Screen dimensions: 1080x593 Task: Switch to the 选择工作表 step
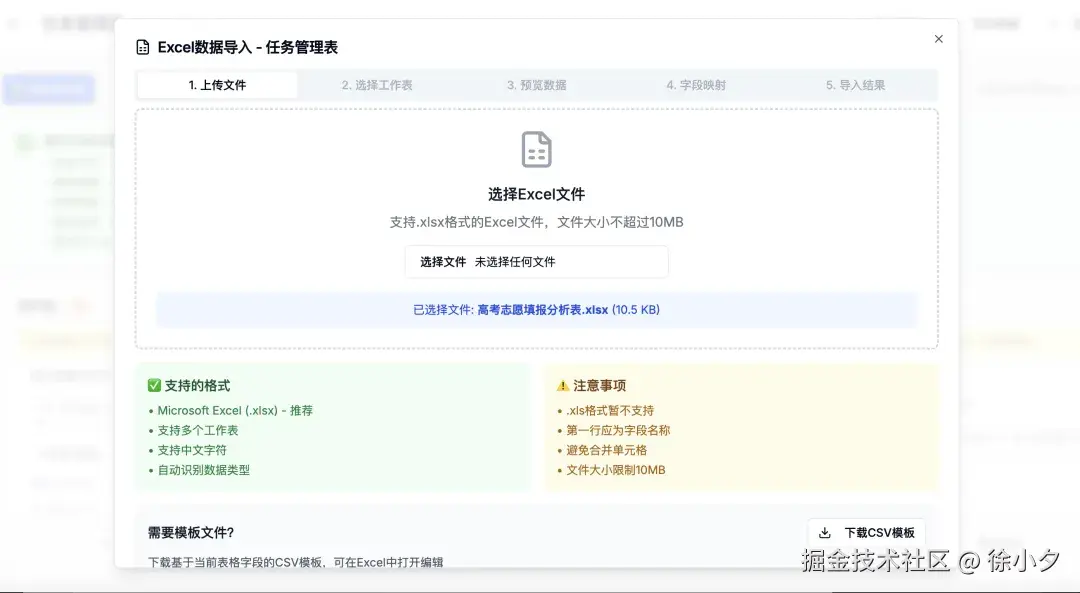(376, 86)
